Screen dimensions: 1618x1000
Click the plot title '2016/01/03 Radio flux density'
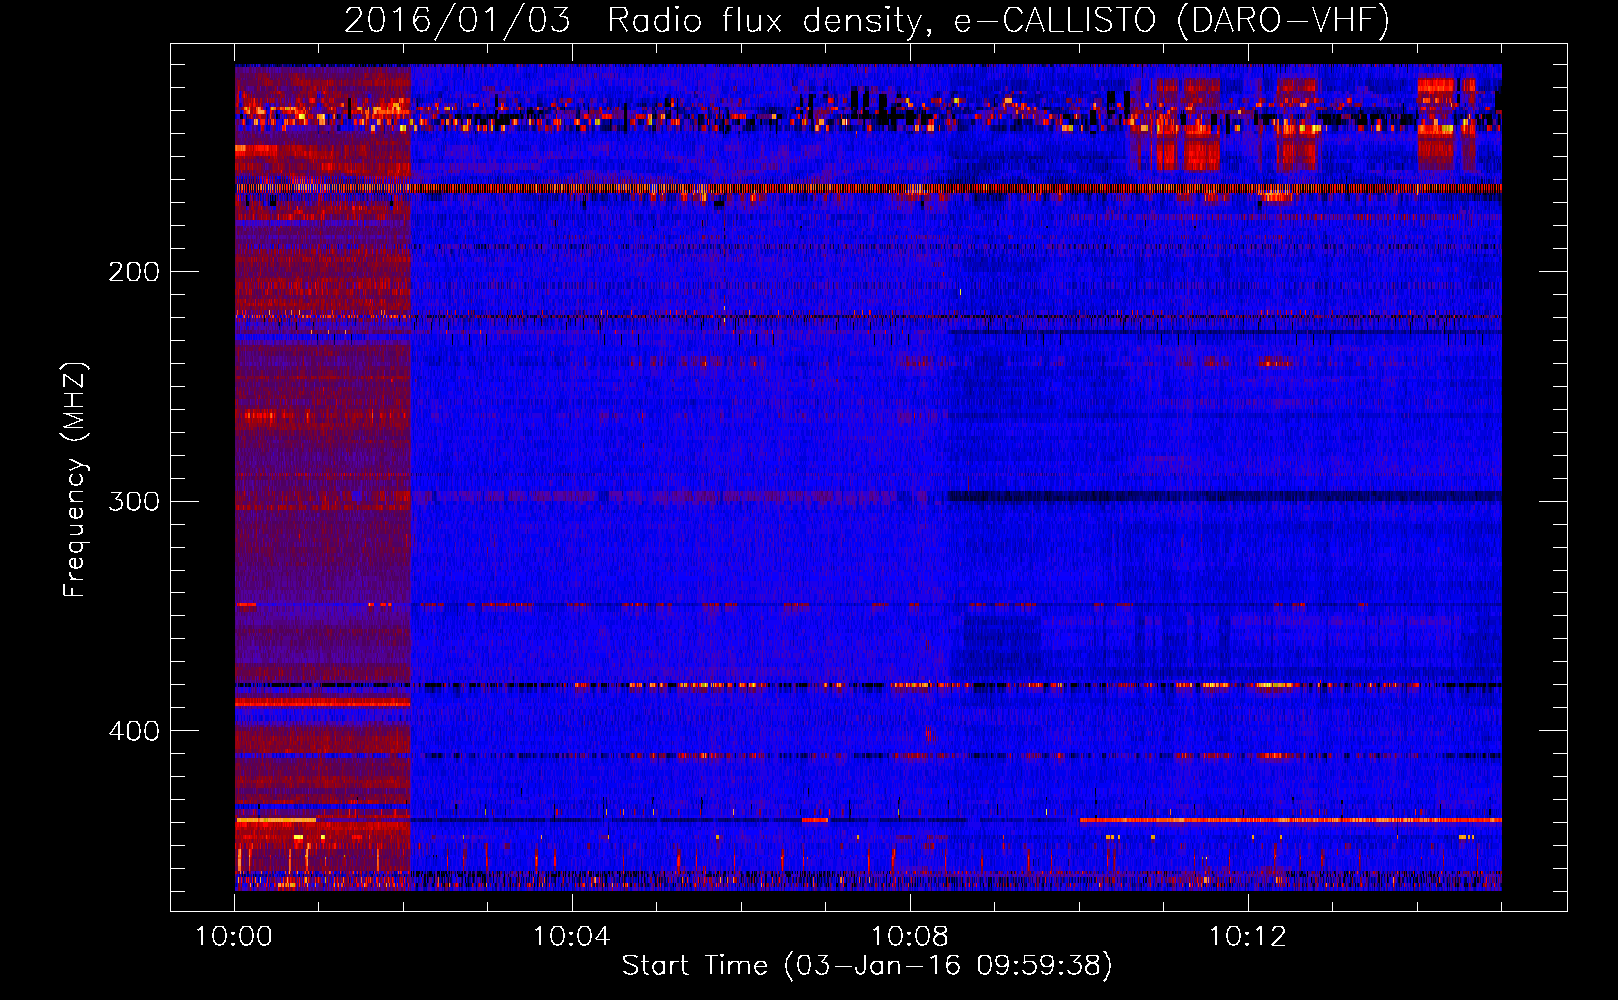point(867,20)
